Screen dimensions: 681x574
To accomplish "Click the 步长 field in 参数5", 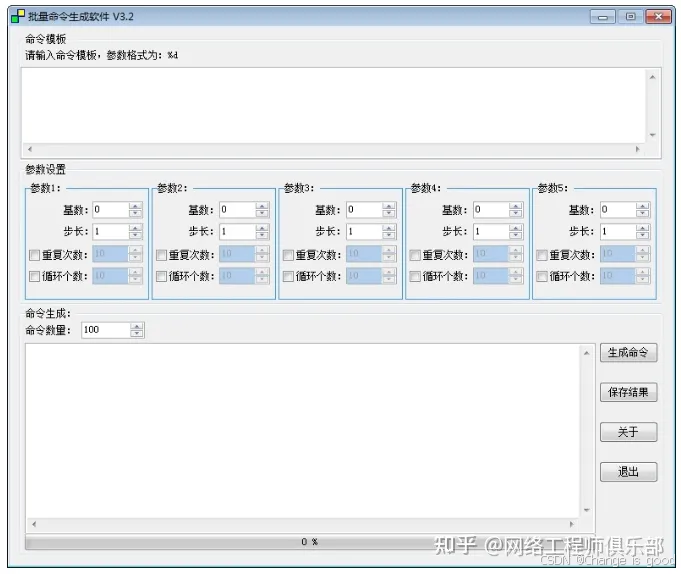I will coord(618,231).
